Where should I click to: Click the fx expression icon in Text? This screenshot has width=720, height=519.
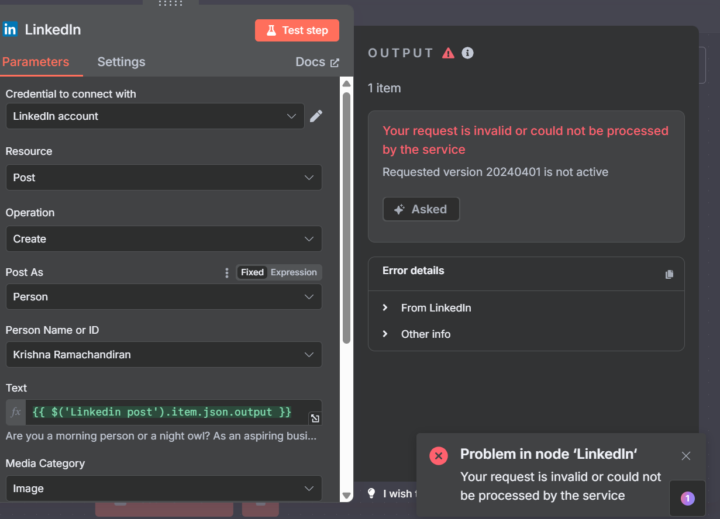click(x=16, y=412)
